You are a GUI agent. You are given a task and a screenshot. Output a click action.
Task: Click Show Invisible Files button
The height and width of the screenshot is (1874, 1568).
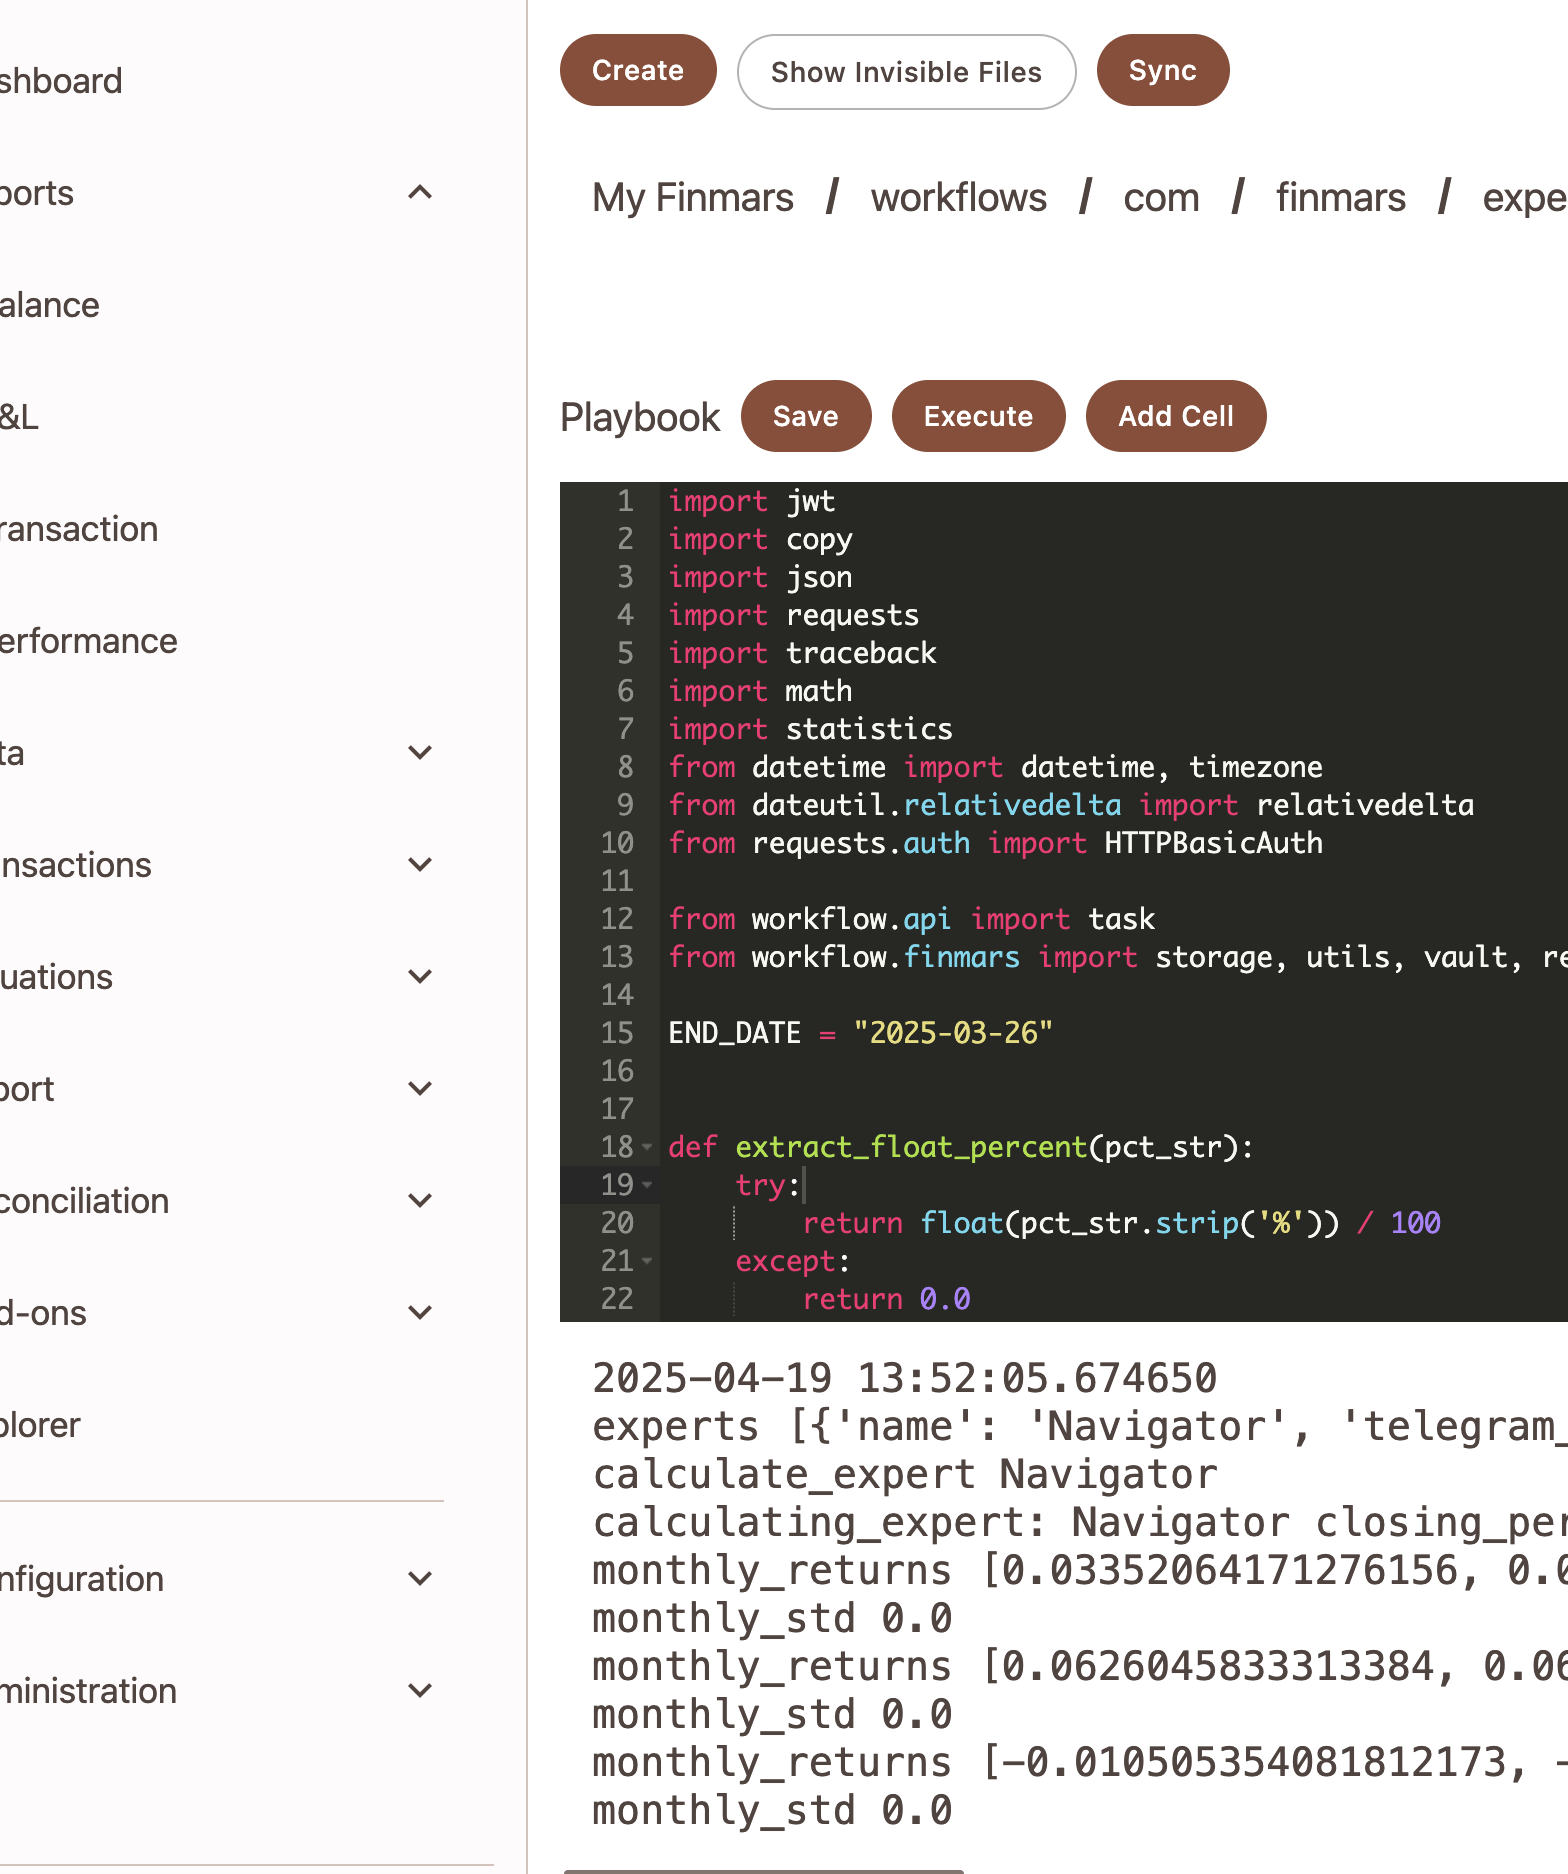coord(906,72)
